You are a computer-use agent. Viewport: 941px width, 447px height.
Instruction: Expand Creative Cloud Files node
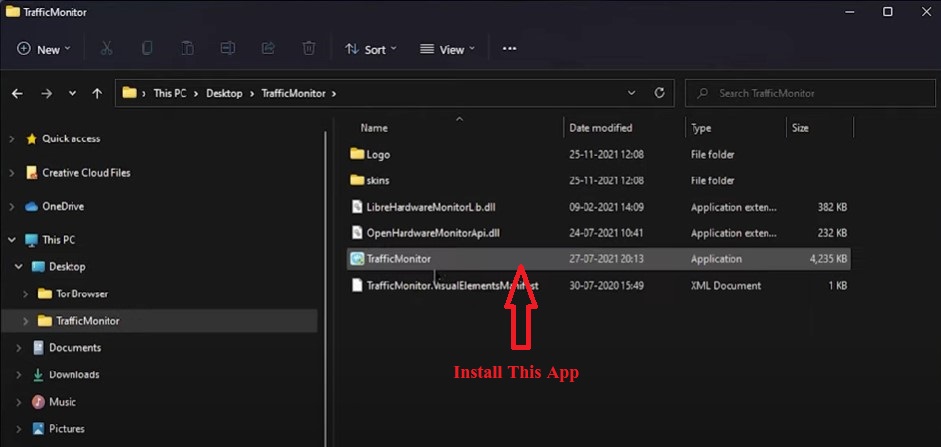pyautogui.click(x=11, y=173)
